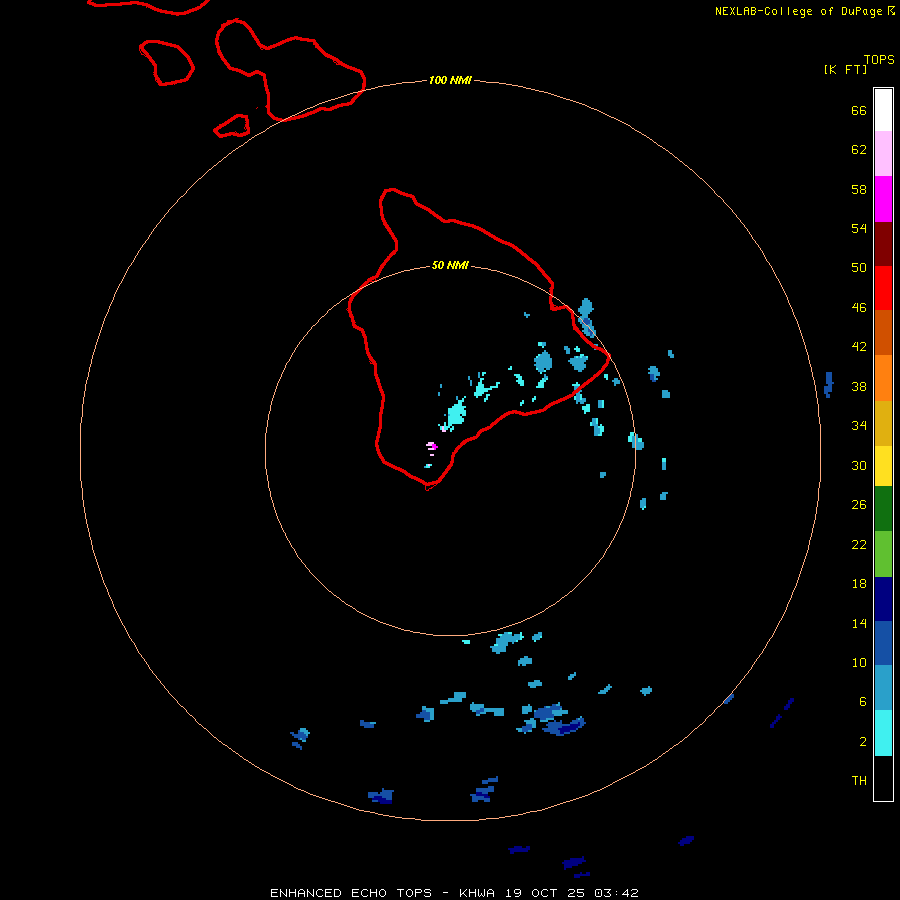Click the orange 42 kft legend swatch
The height and width of the screenshot is (900, 900).
(883, 378)
